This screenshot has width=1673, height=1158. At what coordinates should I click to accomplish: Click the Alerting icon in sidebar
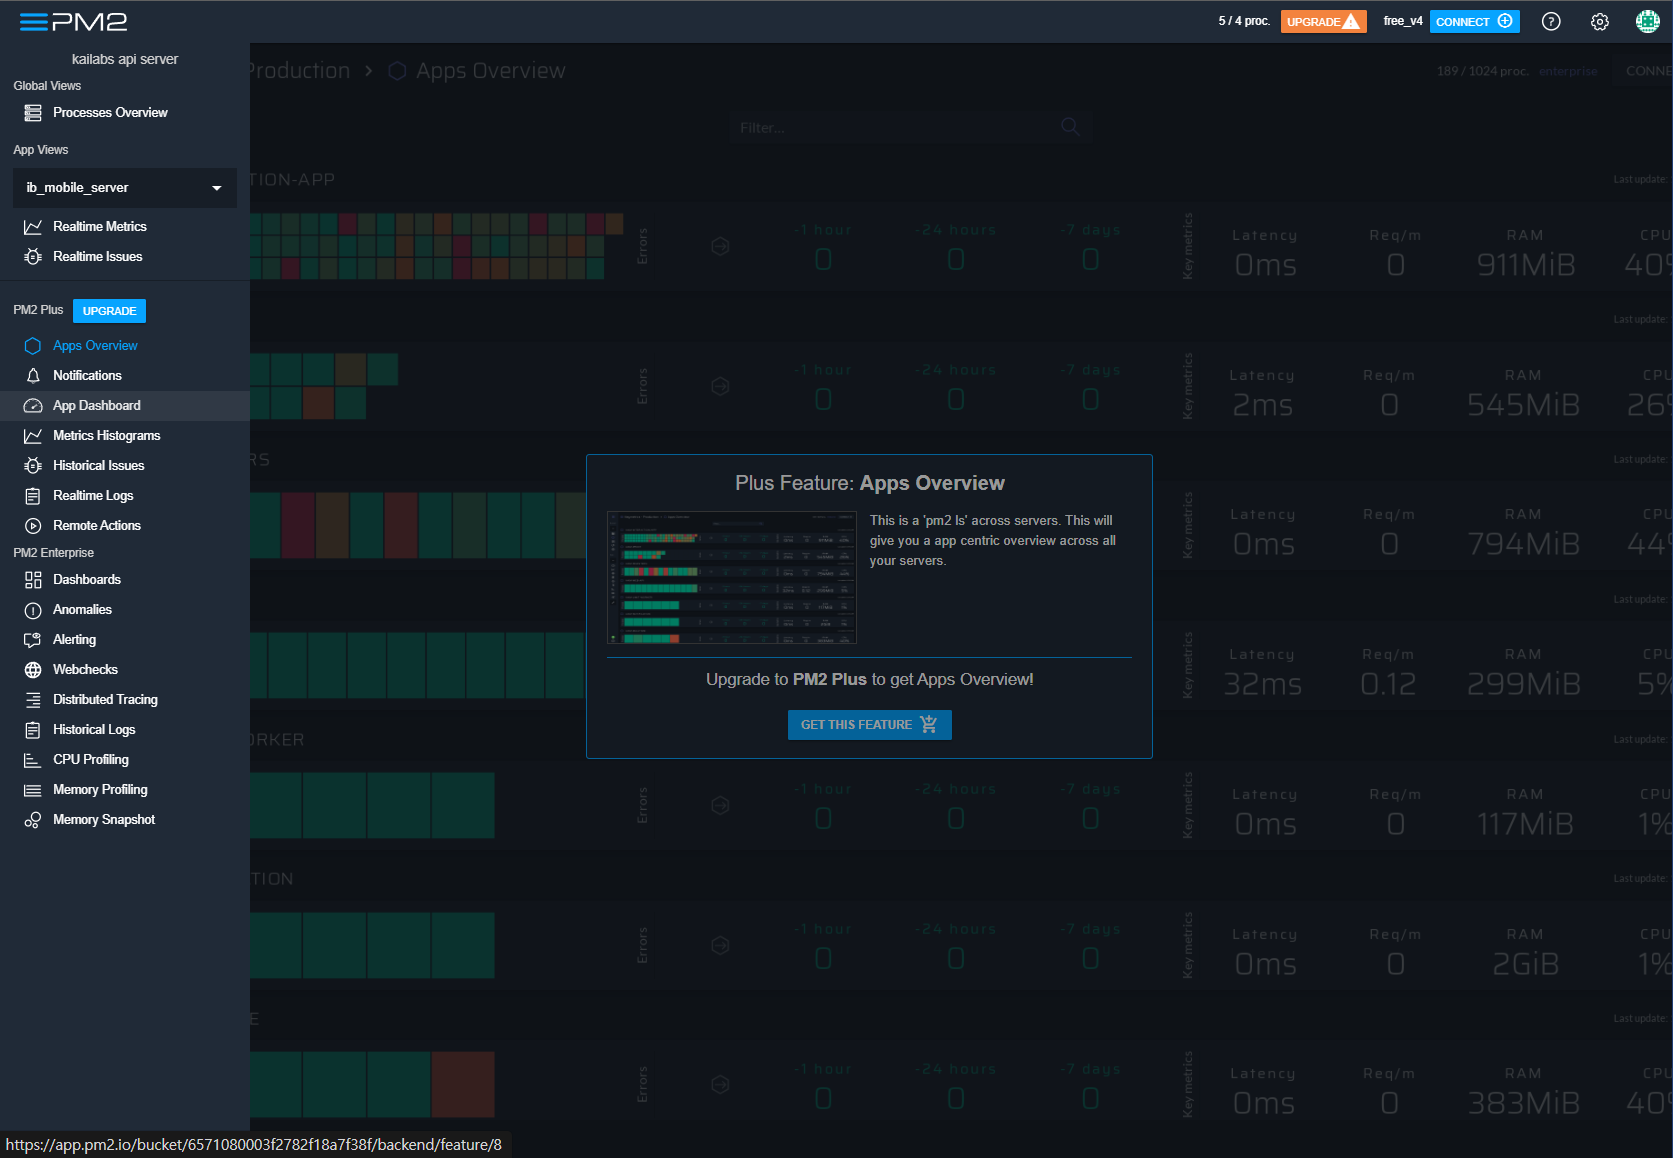(33, 640)
